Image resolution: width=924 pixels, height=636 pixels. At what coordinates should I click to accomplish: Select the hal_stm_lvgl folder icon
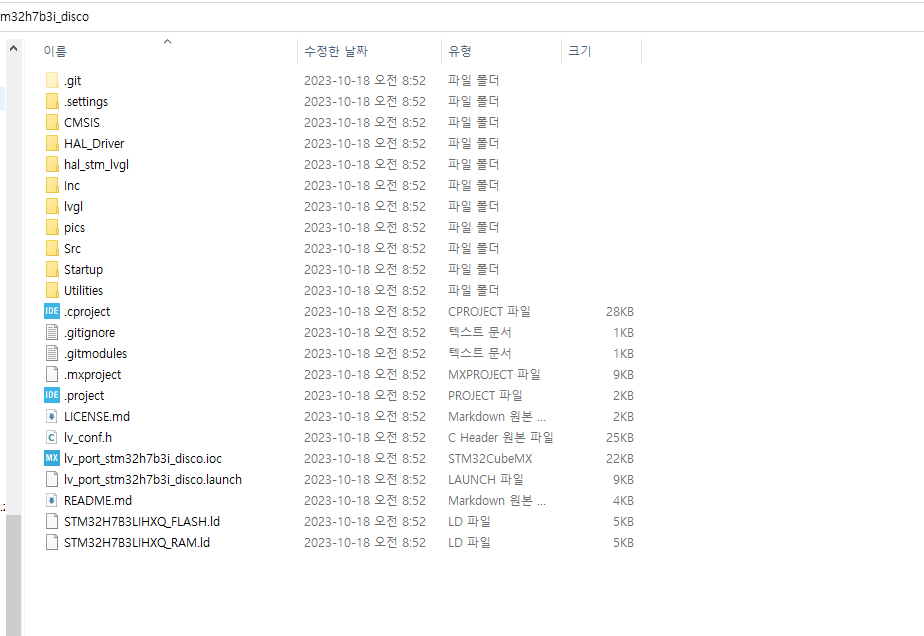click(x=52, y=164)
